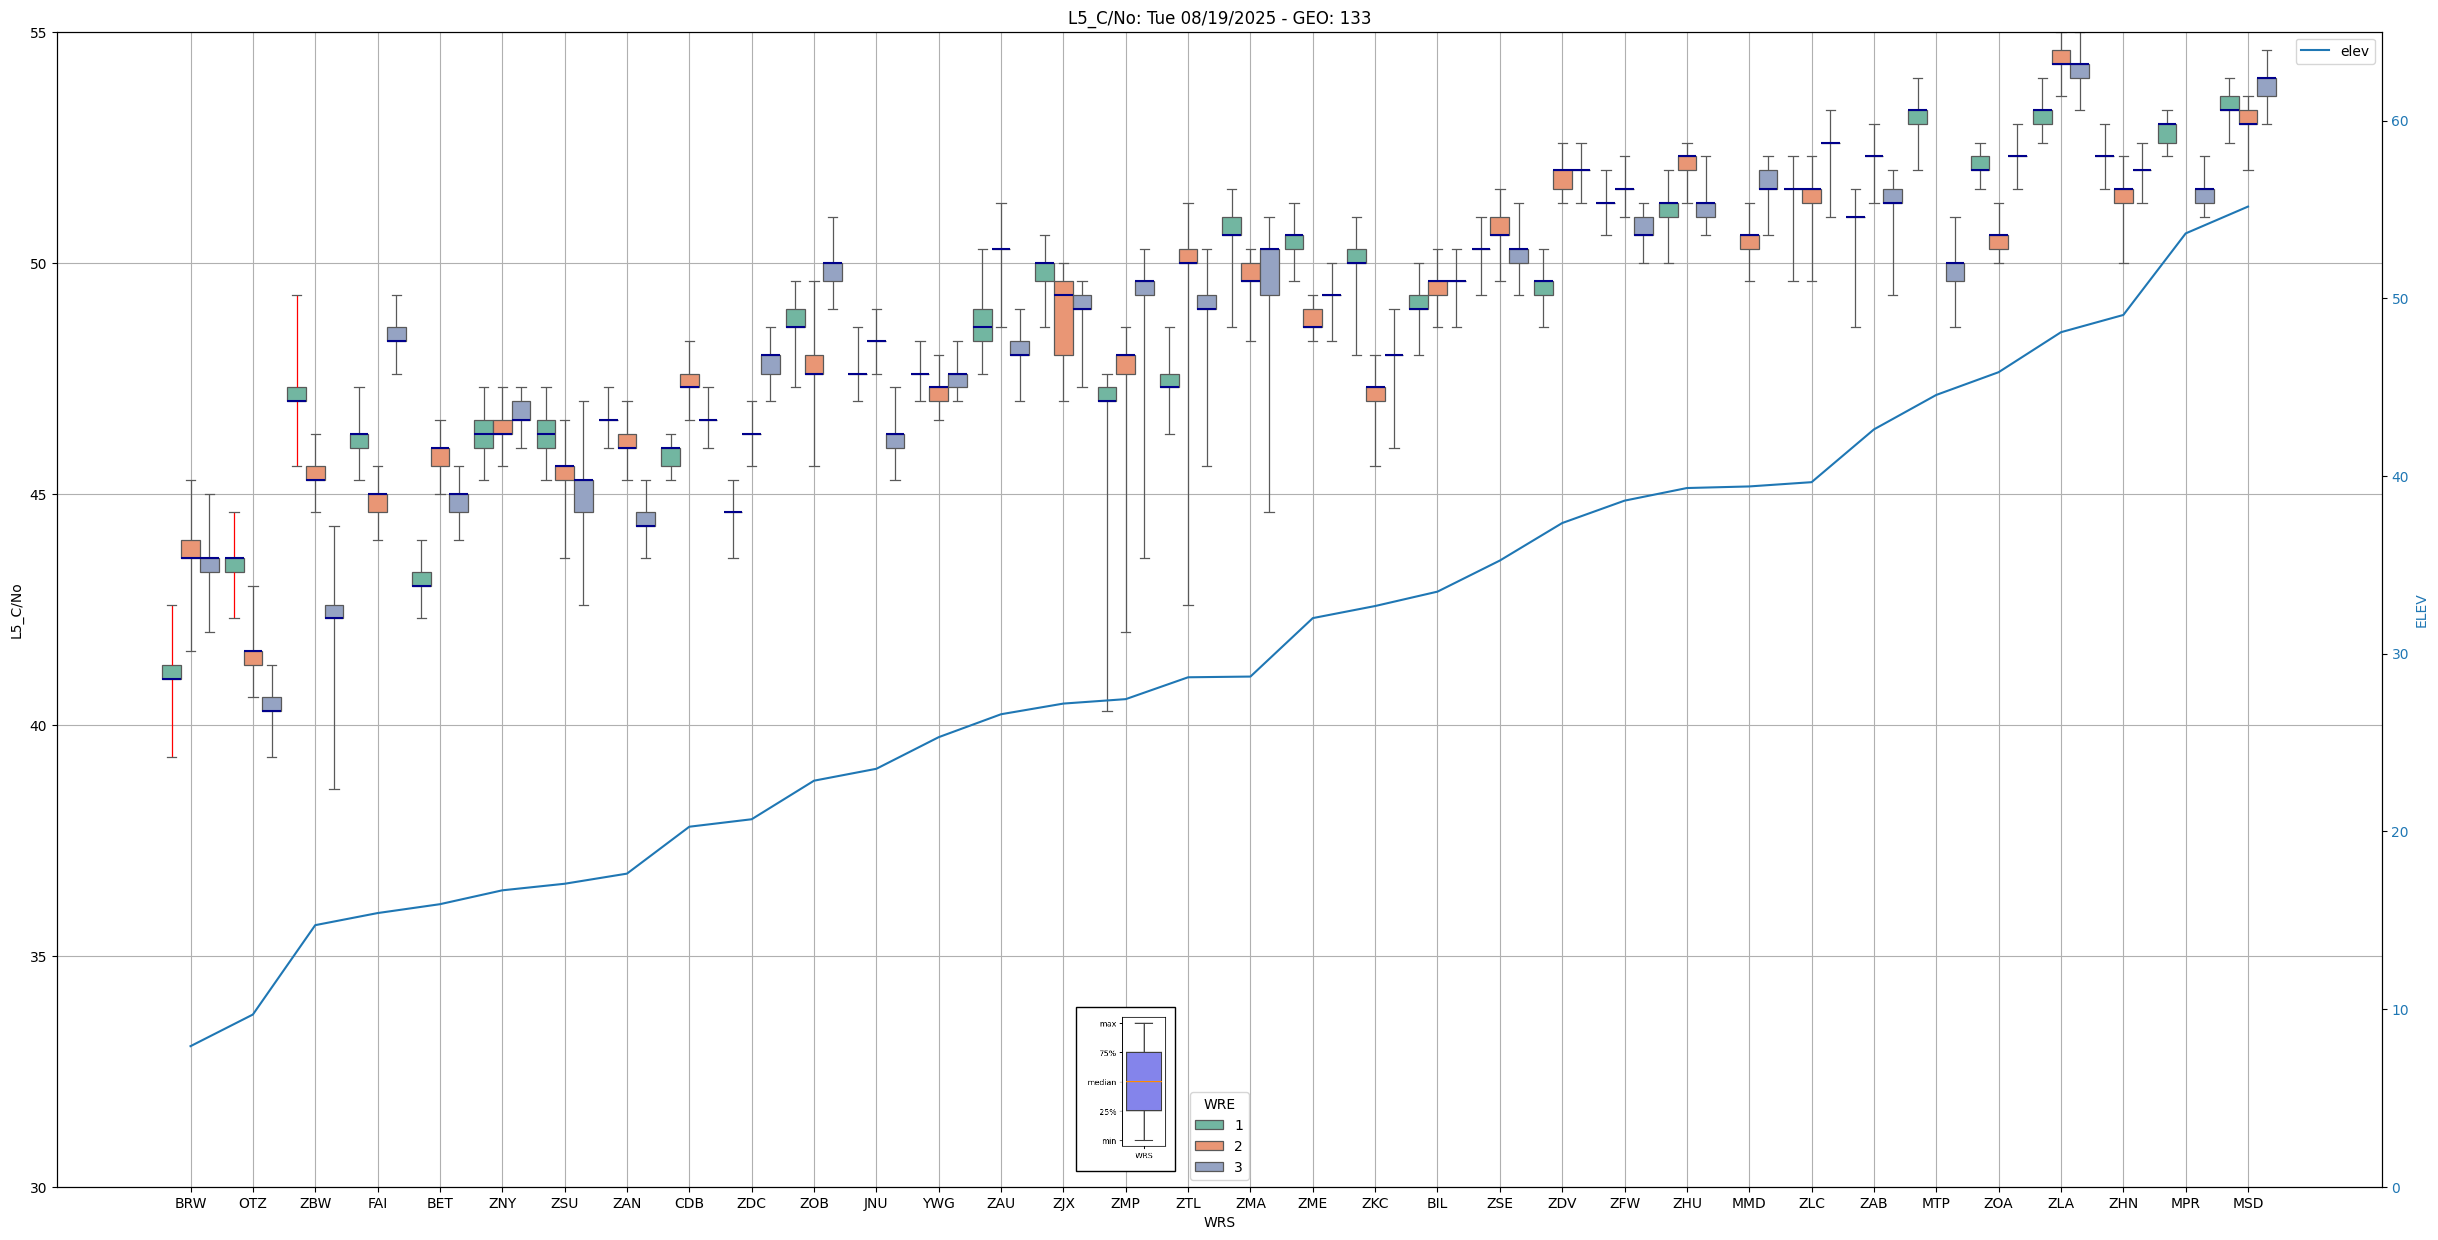Image resolution: width=2438 pixels, height=1240 pixels.
Task: Click the ZDC station tick label
Action: point(751,1203)
